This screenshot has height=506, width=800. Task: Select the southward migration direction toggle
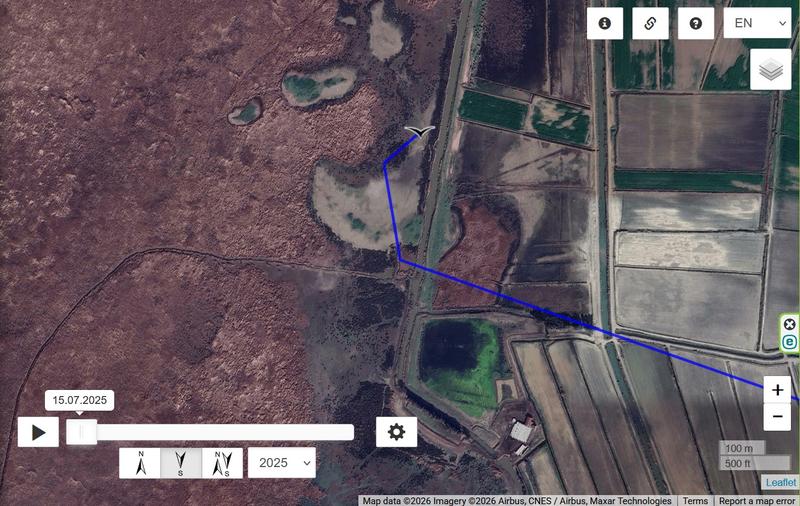click(181, 463)
